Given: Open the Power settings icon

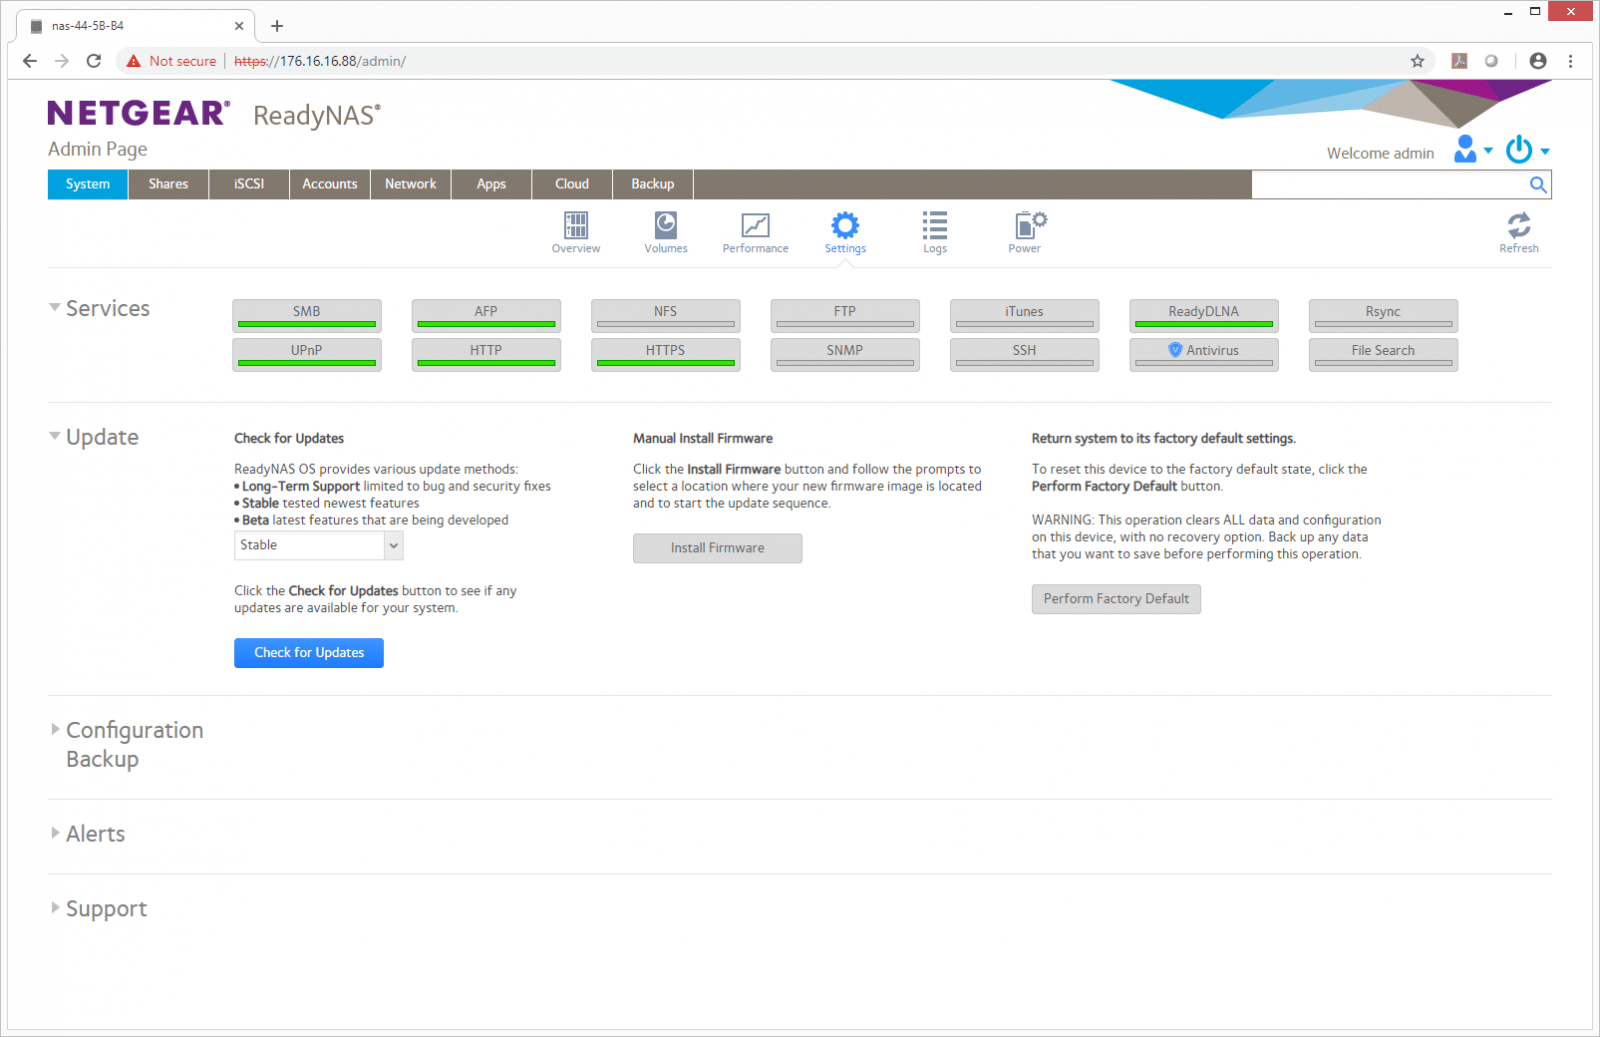Looking at the screenshot, I should (1029, 225).
